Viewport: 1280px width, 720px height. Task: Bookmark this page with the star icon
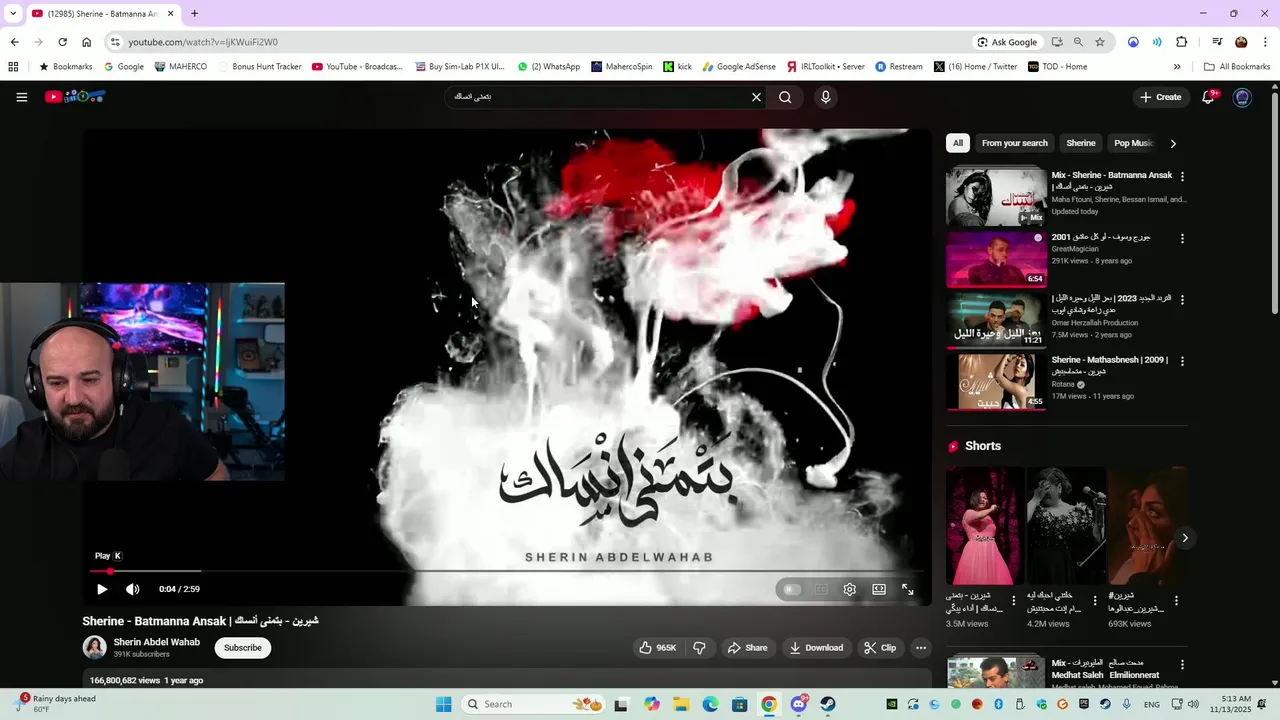1100,42
